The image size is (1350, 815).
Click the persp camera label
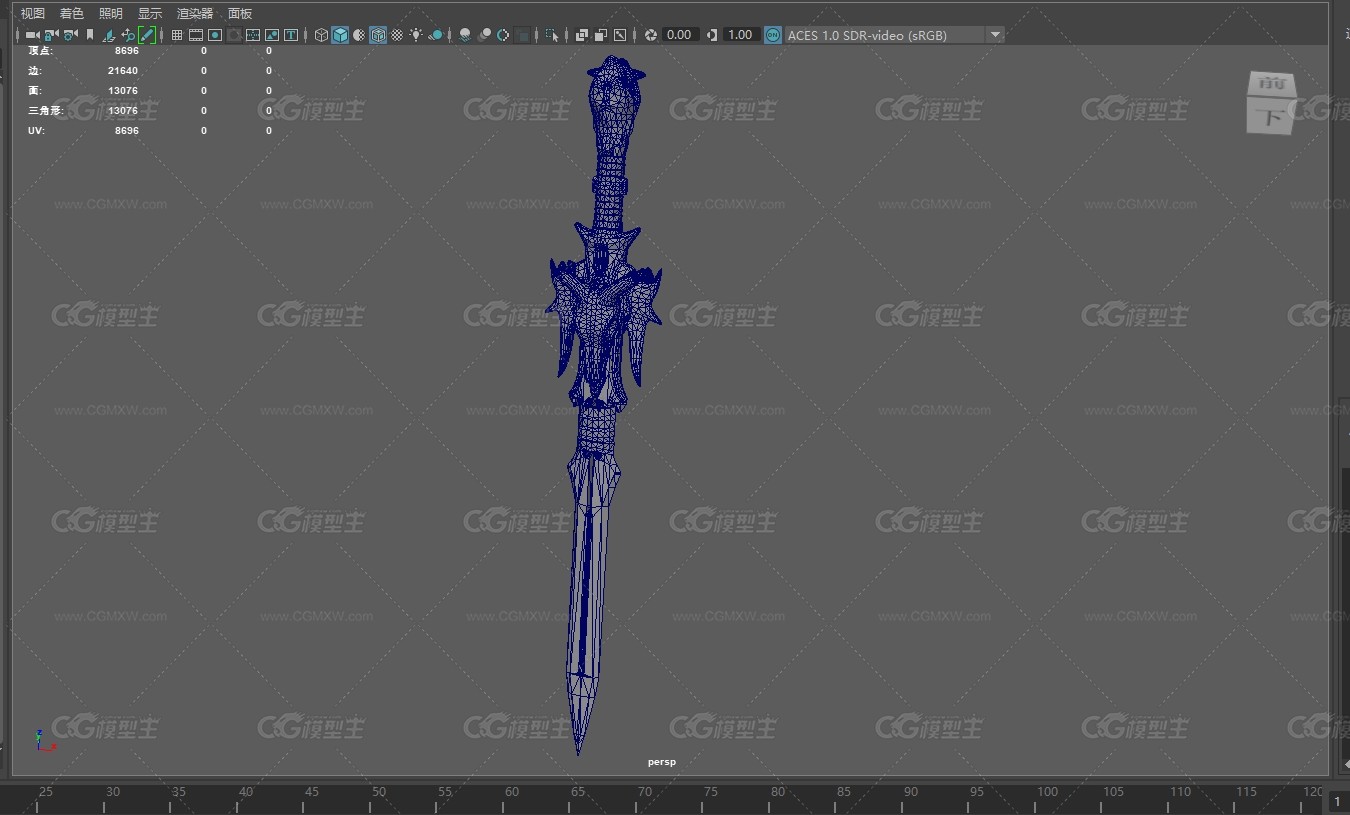(x=662, y=762)
